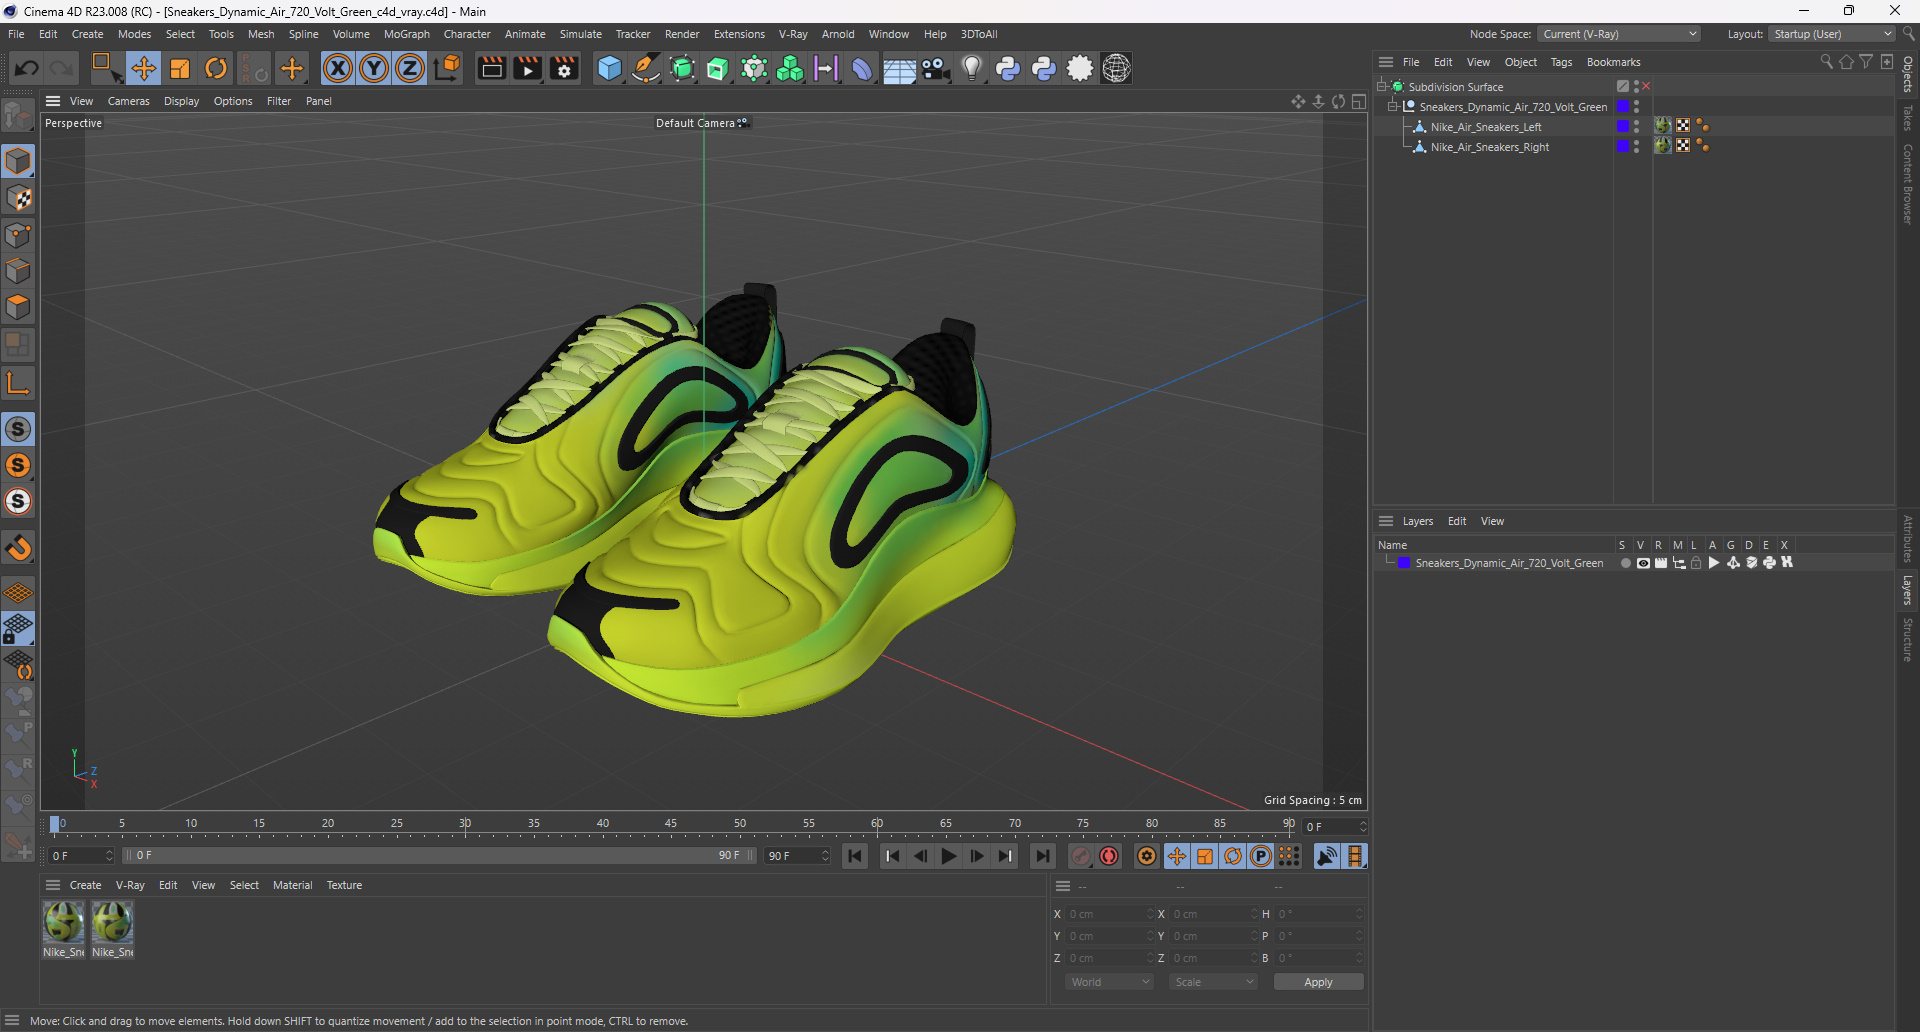
Task: Click the Undo arrow icon
Action: [x=27, y=68]
